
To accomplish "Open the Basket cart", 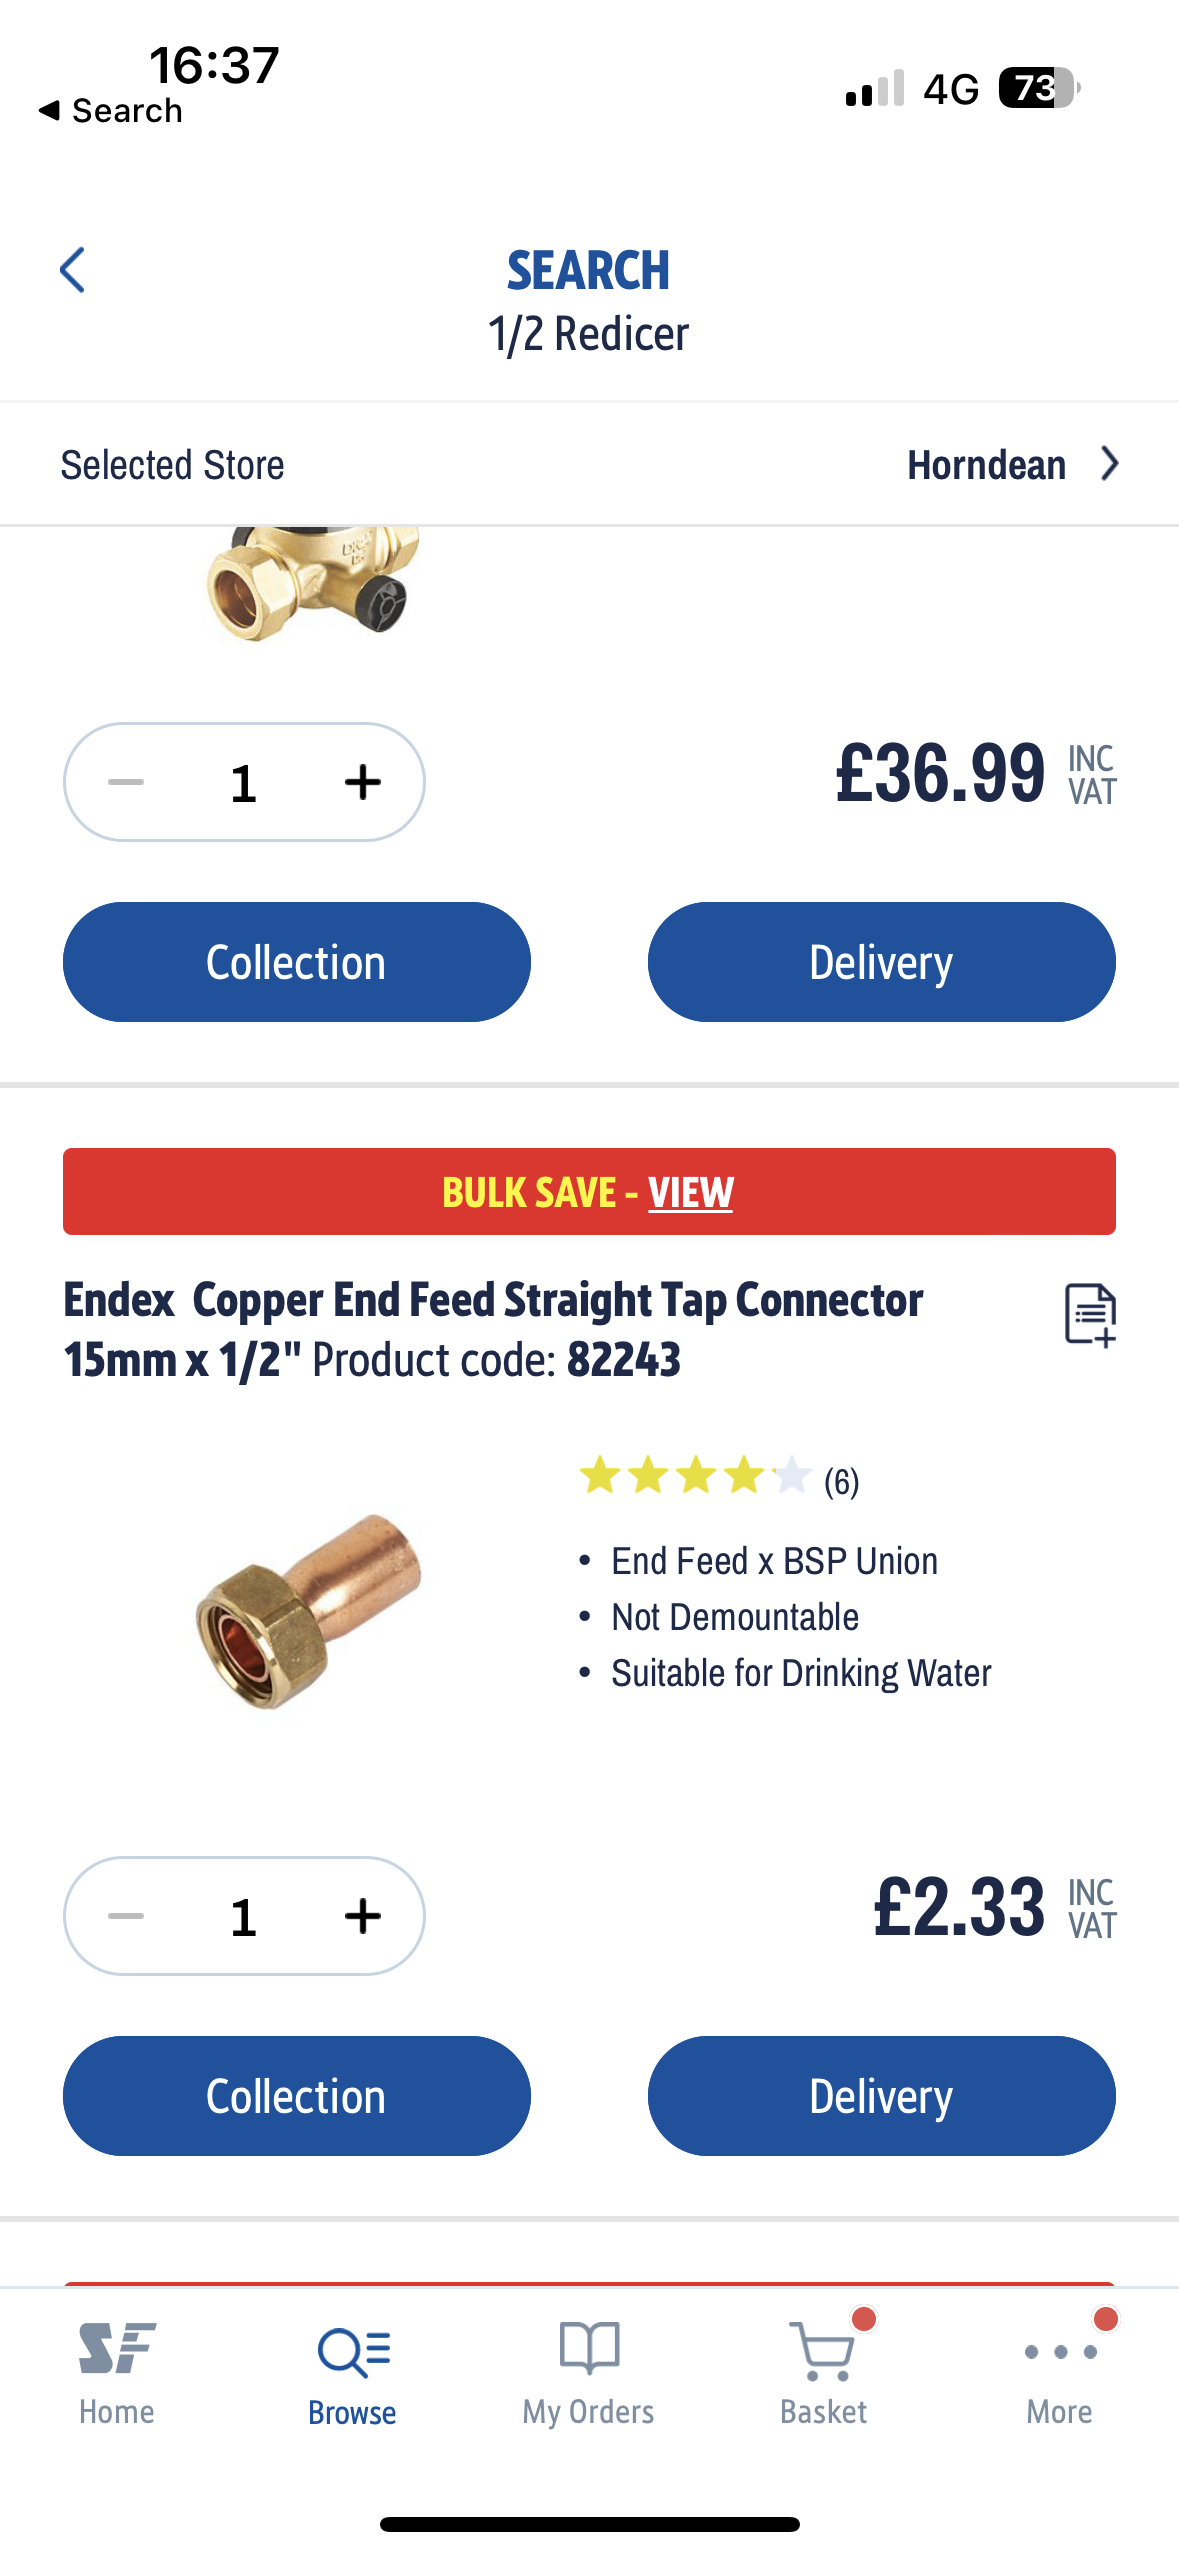I will pos(824,2372).
